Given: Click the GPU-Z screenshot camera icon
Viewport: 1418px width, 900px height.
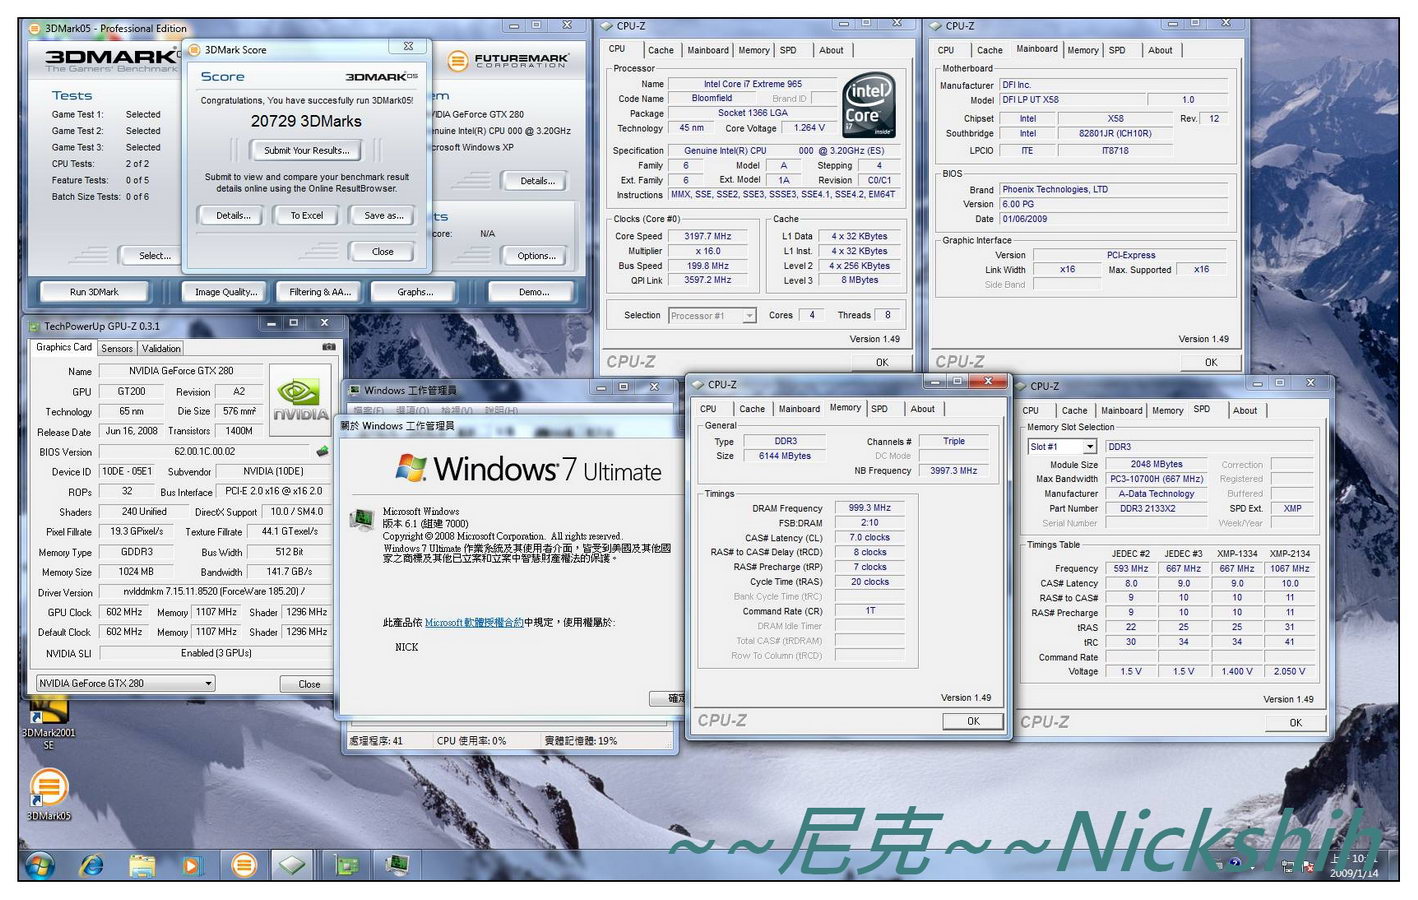Looking at the screenshot, I should click(329, 347).
